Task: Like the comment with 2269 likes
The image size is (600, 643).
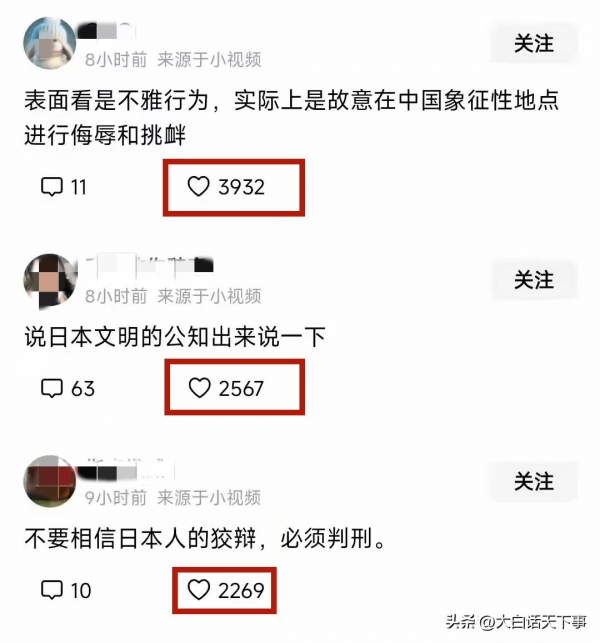Action: 226,591
